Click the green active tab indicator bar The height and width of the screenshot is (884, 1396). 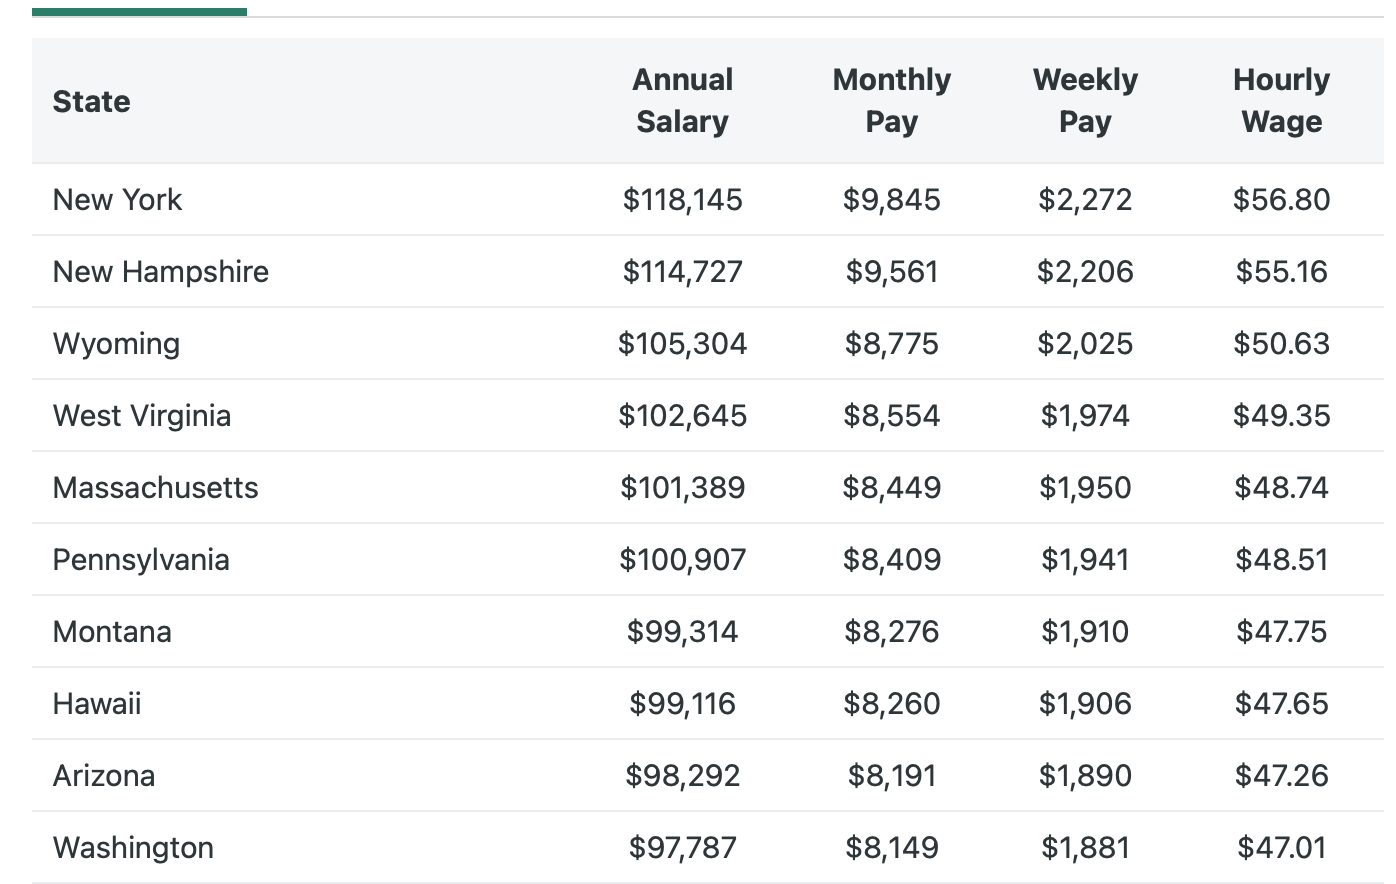pyautogui.click(x=139, y=12)
